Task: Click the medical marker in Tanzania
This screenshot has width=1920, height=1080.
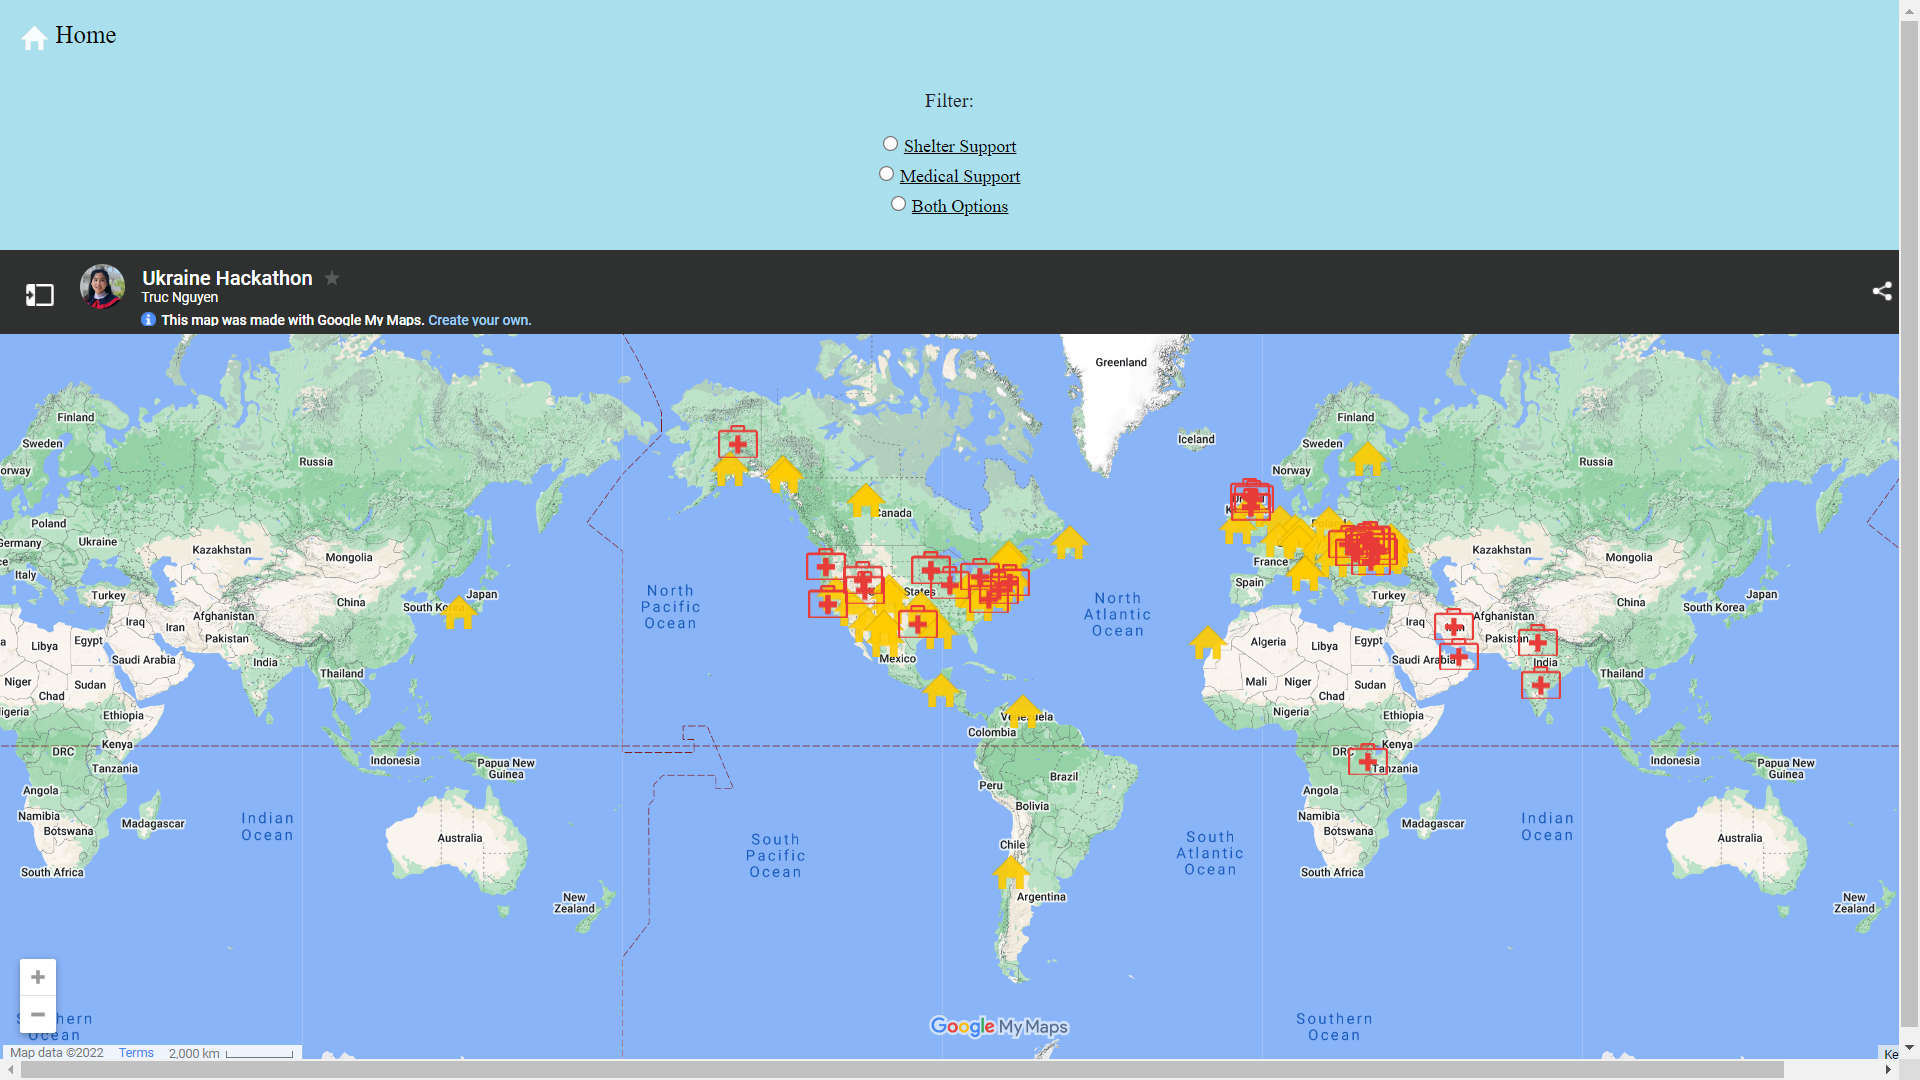Action: click(1367, 760)
